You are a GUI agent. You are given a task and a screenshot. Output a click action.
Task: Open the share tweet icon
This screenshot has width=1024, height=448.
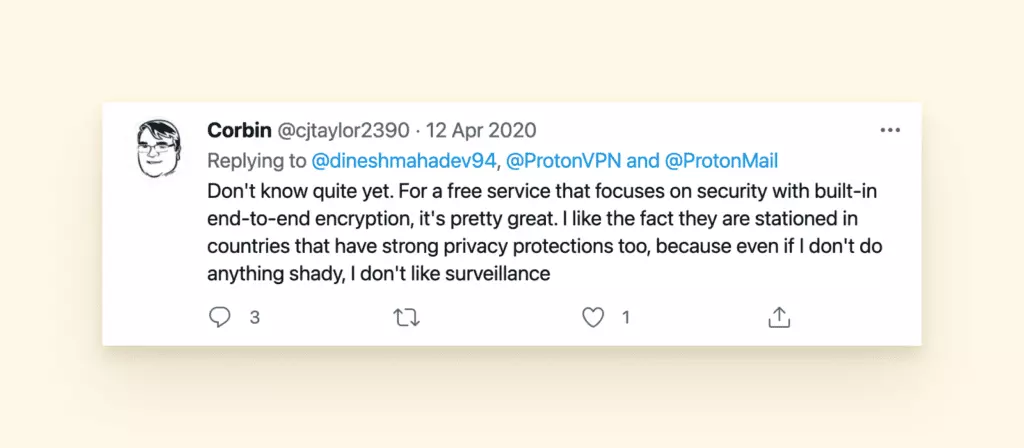pos(779,317)
